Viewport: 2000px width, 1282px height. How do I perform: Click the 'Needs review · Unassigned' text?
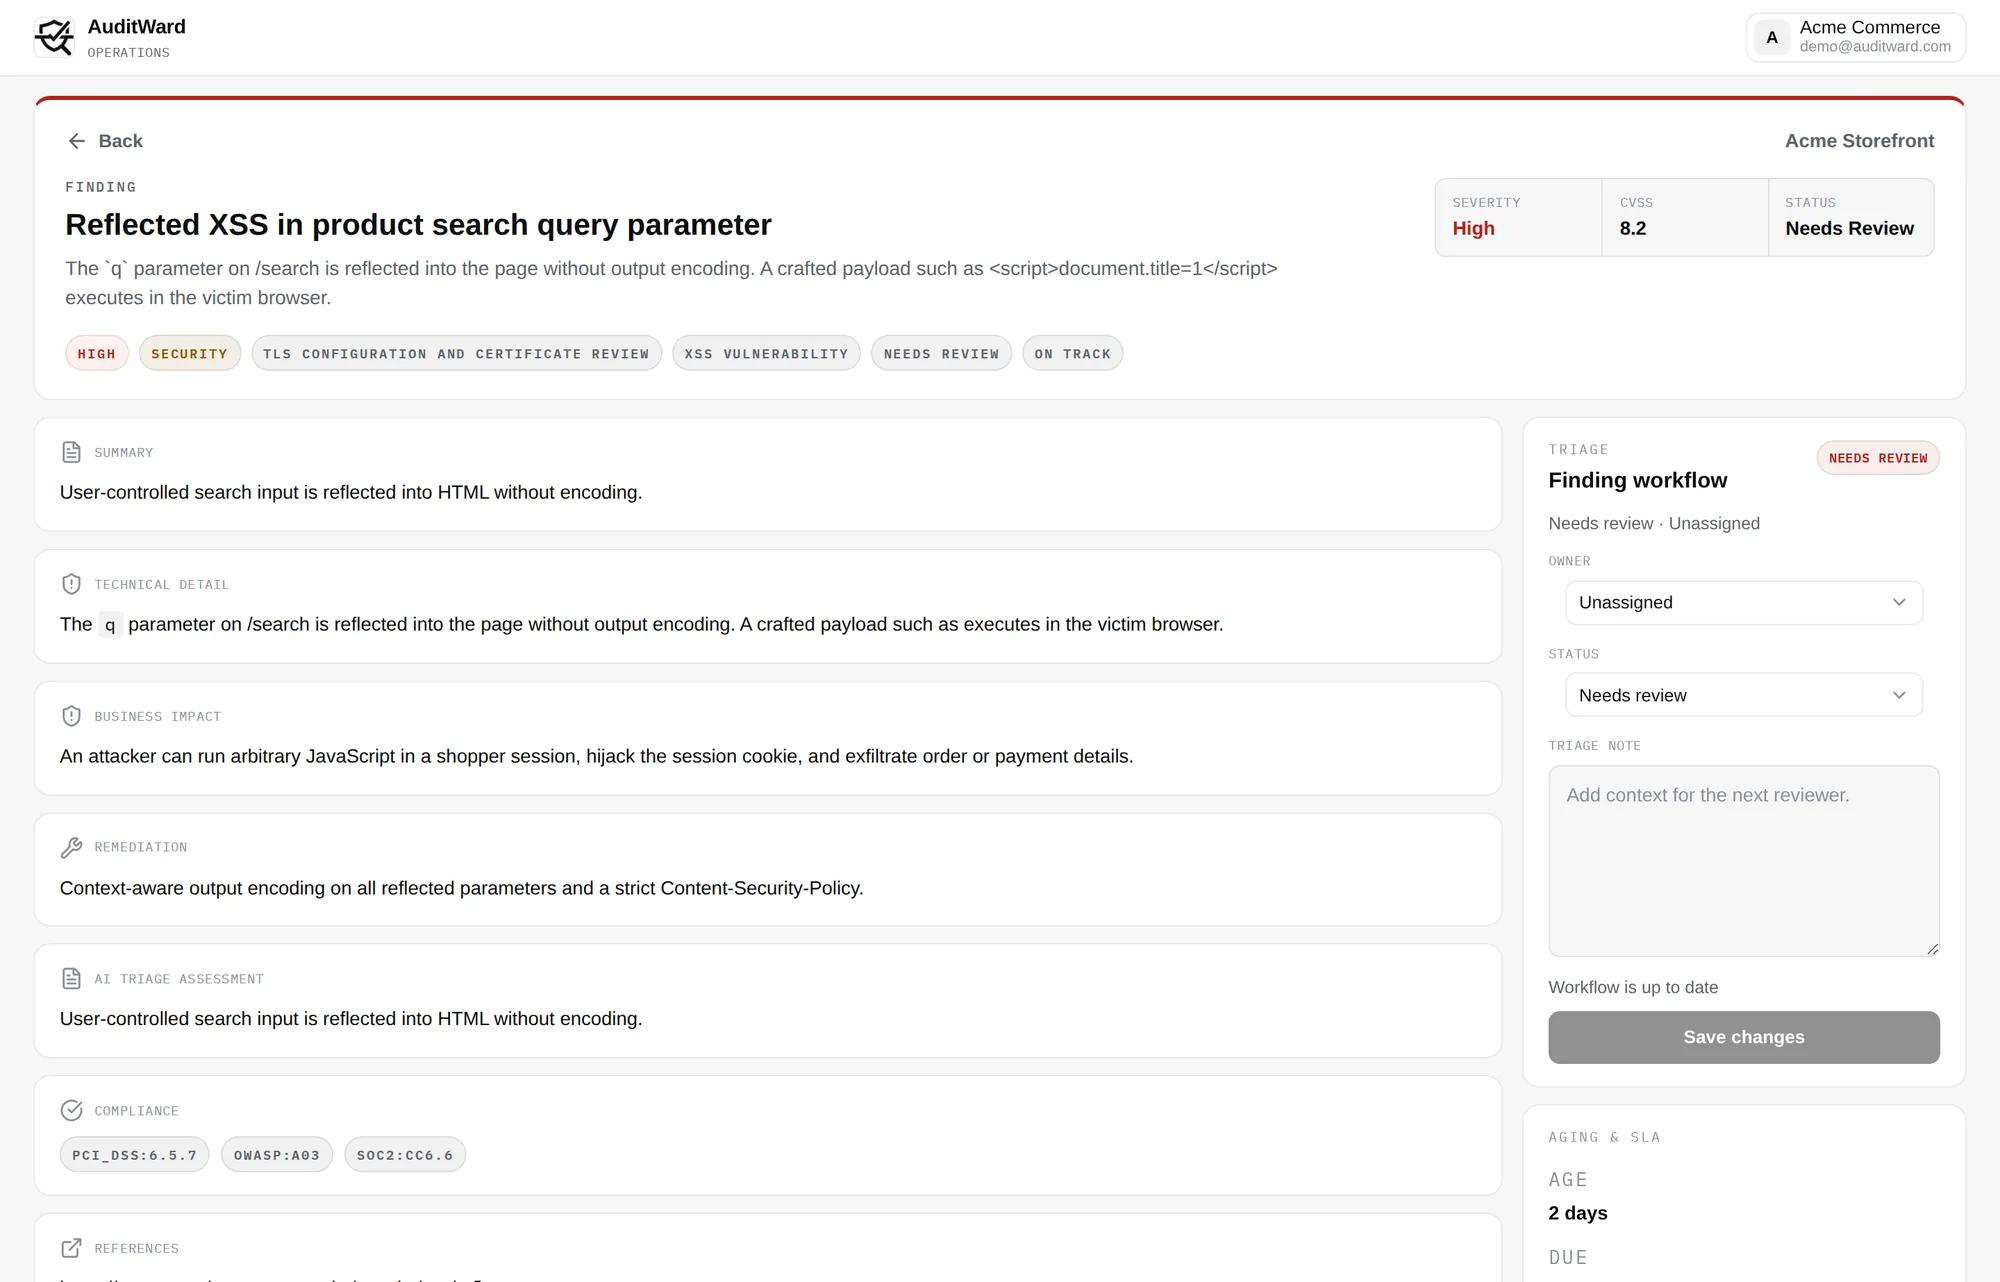click(x=1654, y=523)
